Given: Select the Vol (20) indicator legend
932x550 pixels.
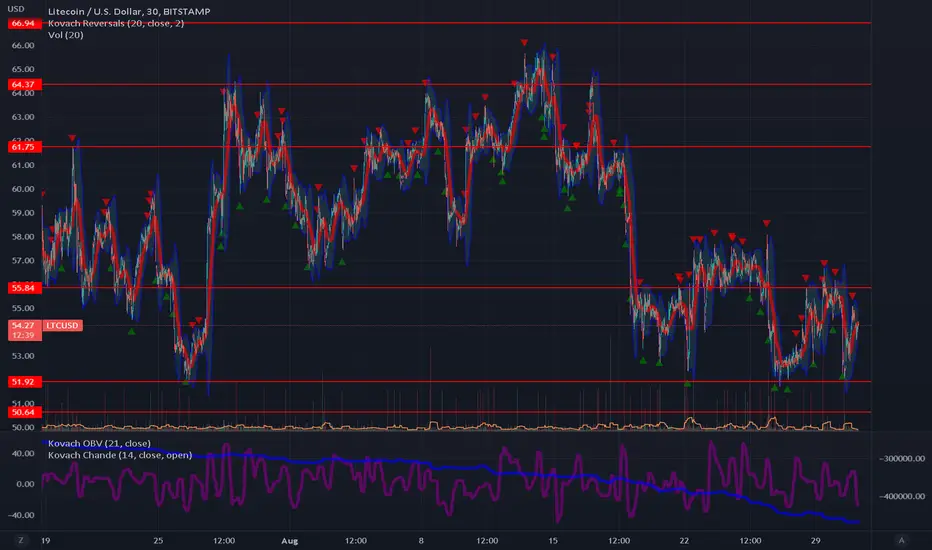Looking at the screenshot, I should (65, 35).
